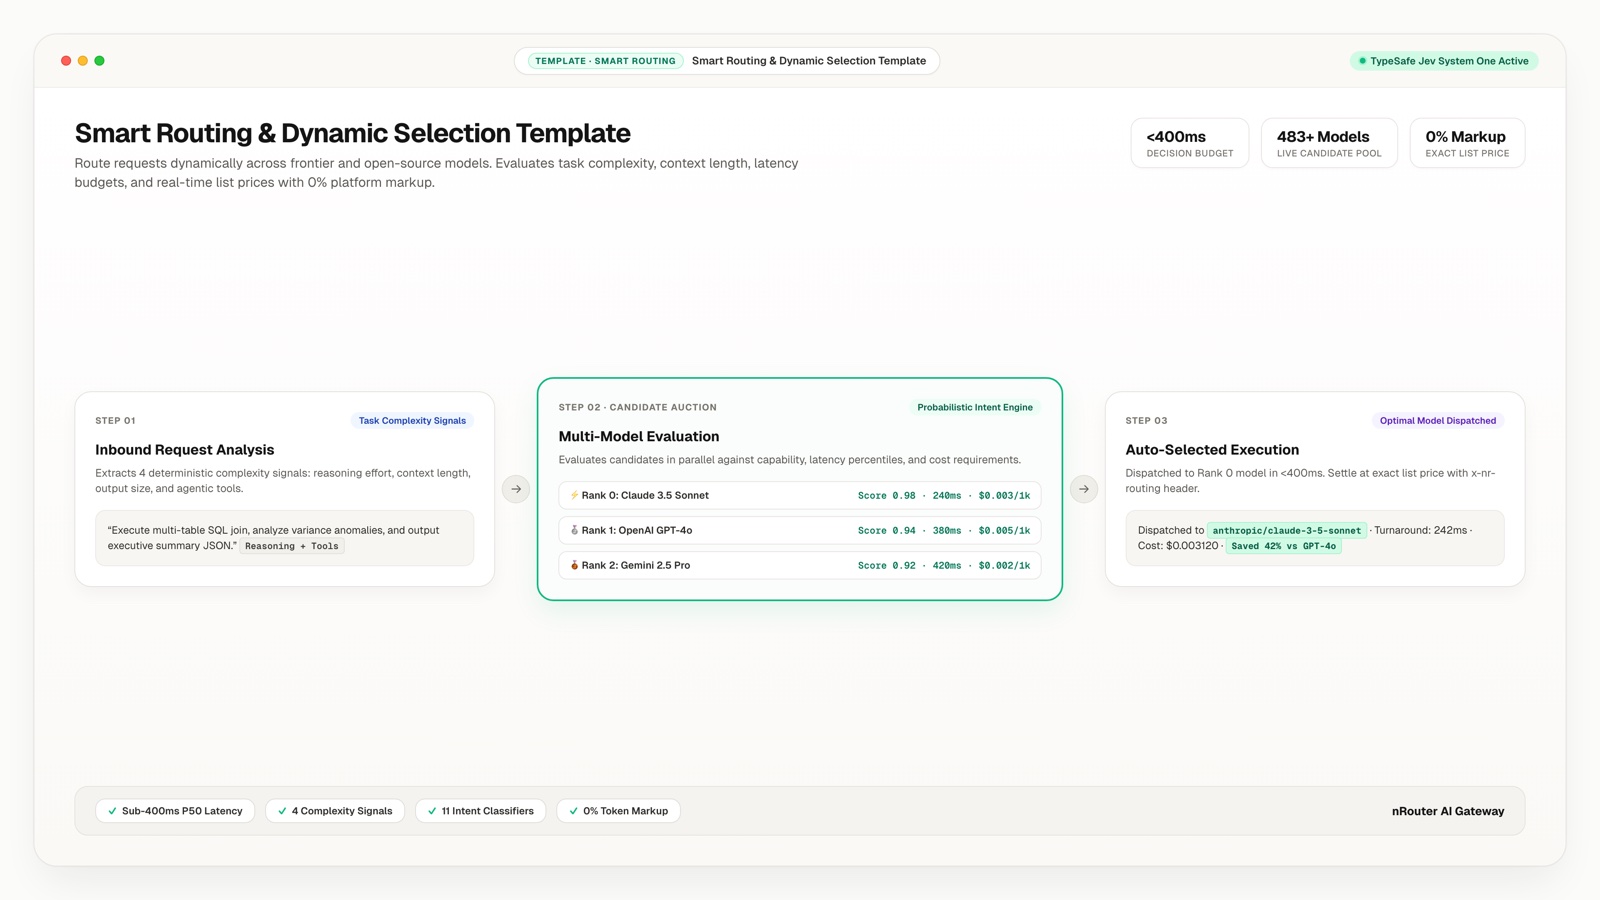Click the STEP 02 · CANDIDATE AUCTION label
The image size is (1600, 900).
click(x=638, y=407)
